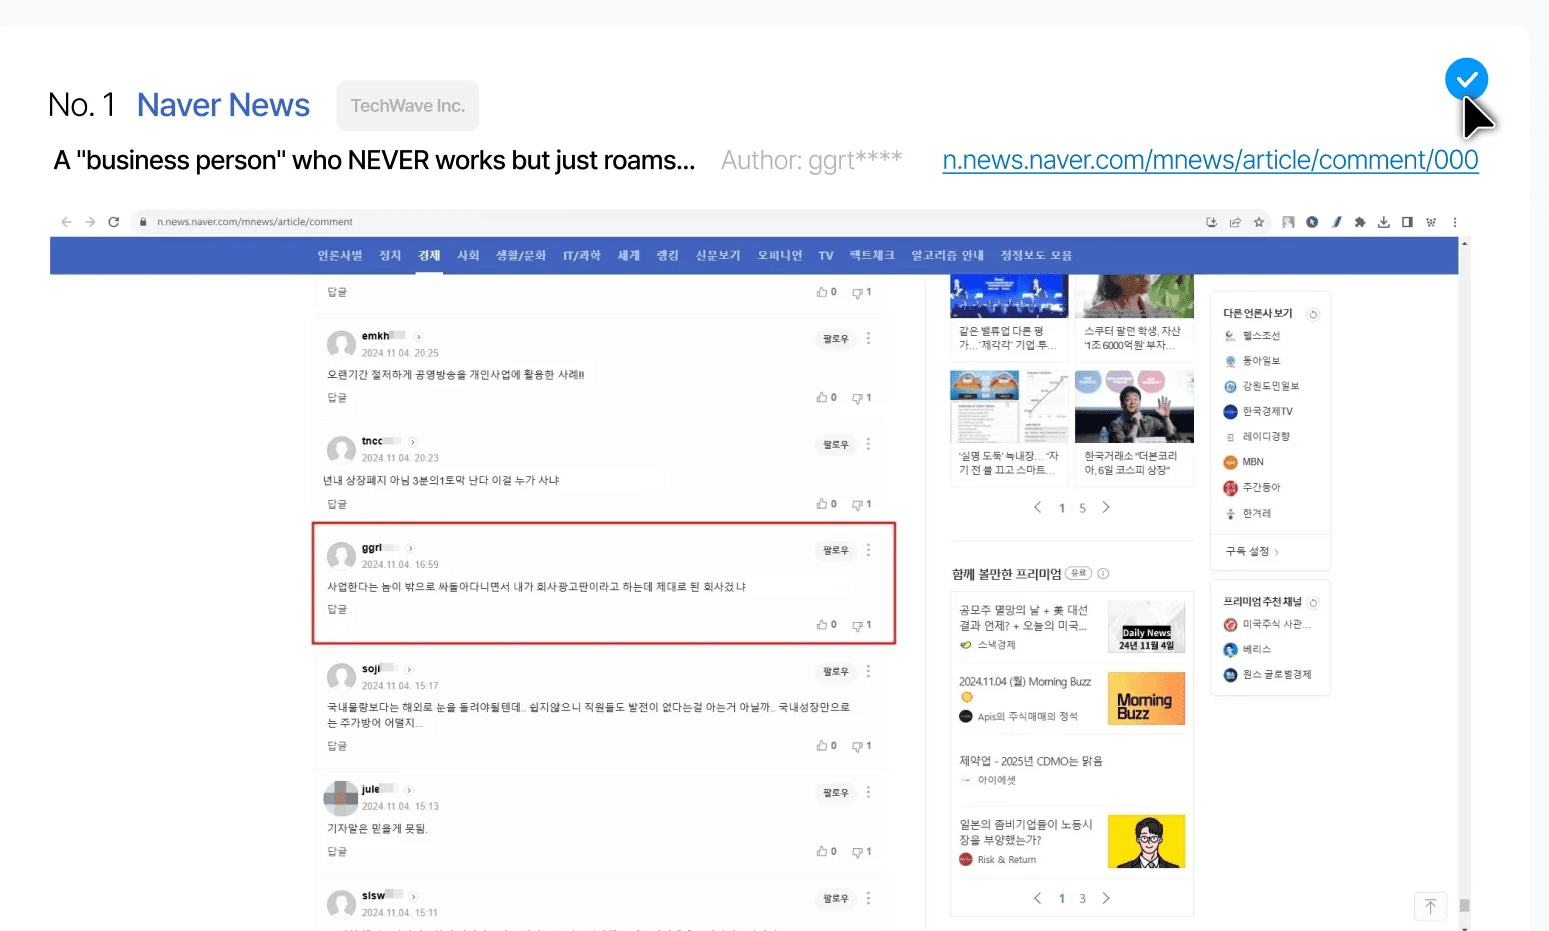Open the browser downloads icon

(x=1384, y=222)
